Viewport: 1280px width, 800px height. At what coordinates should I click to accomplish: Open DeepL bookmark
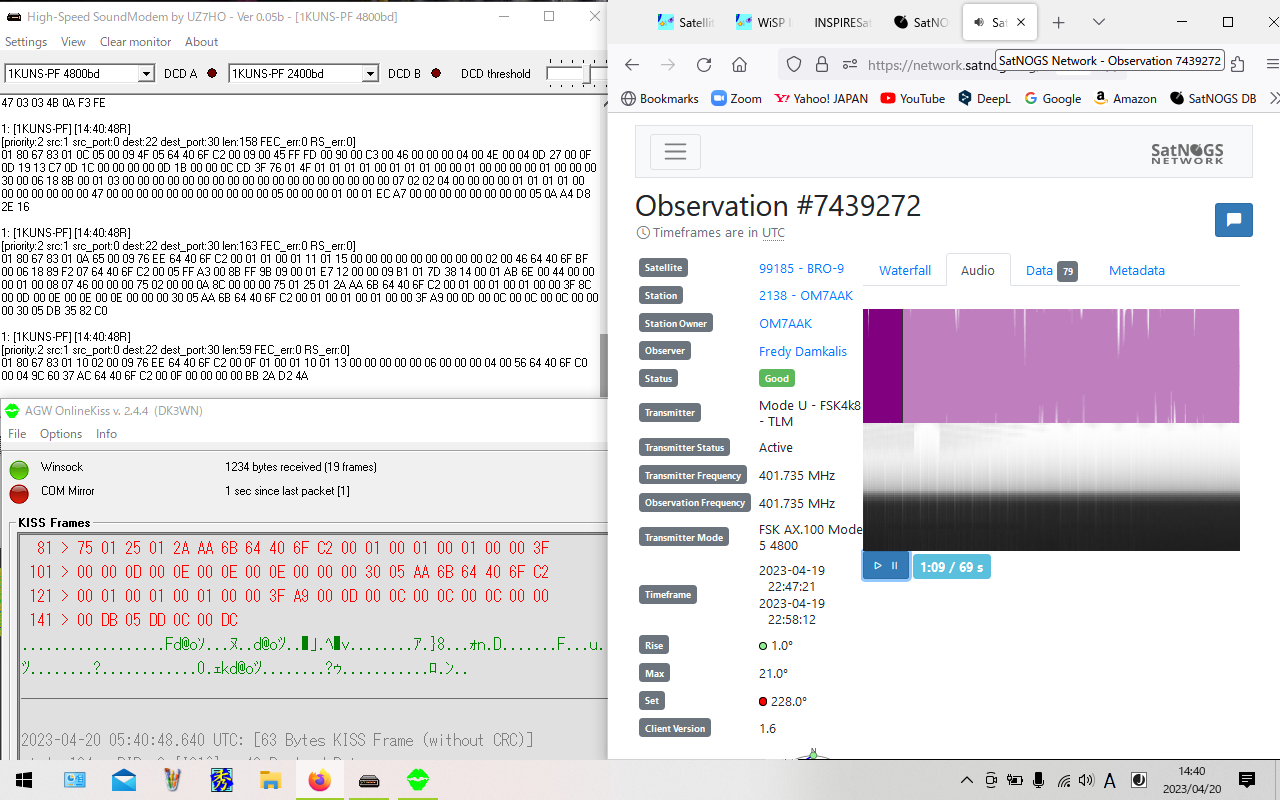(984, 98)
